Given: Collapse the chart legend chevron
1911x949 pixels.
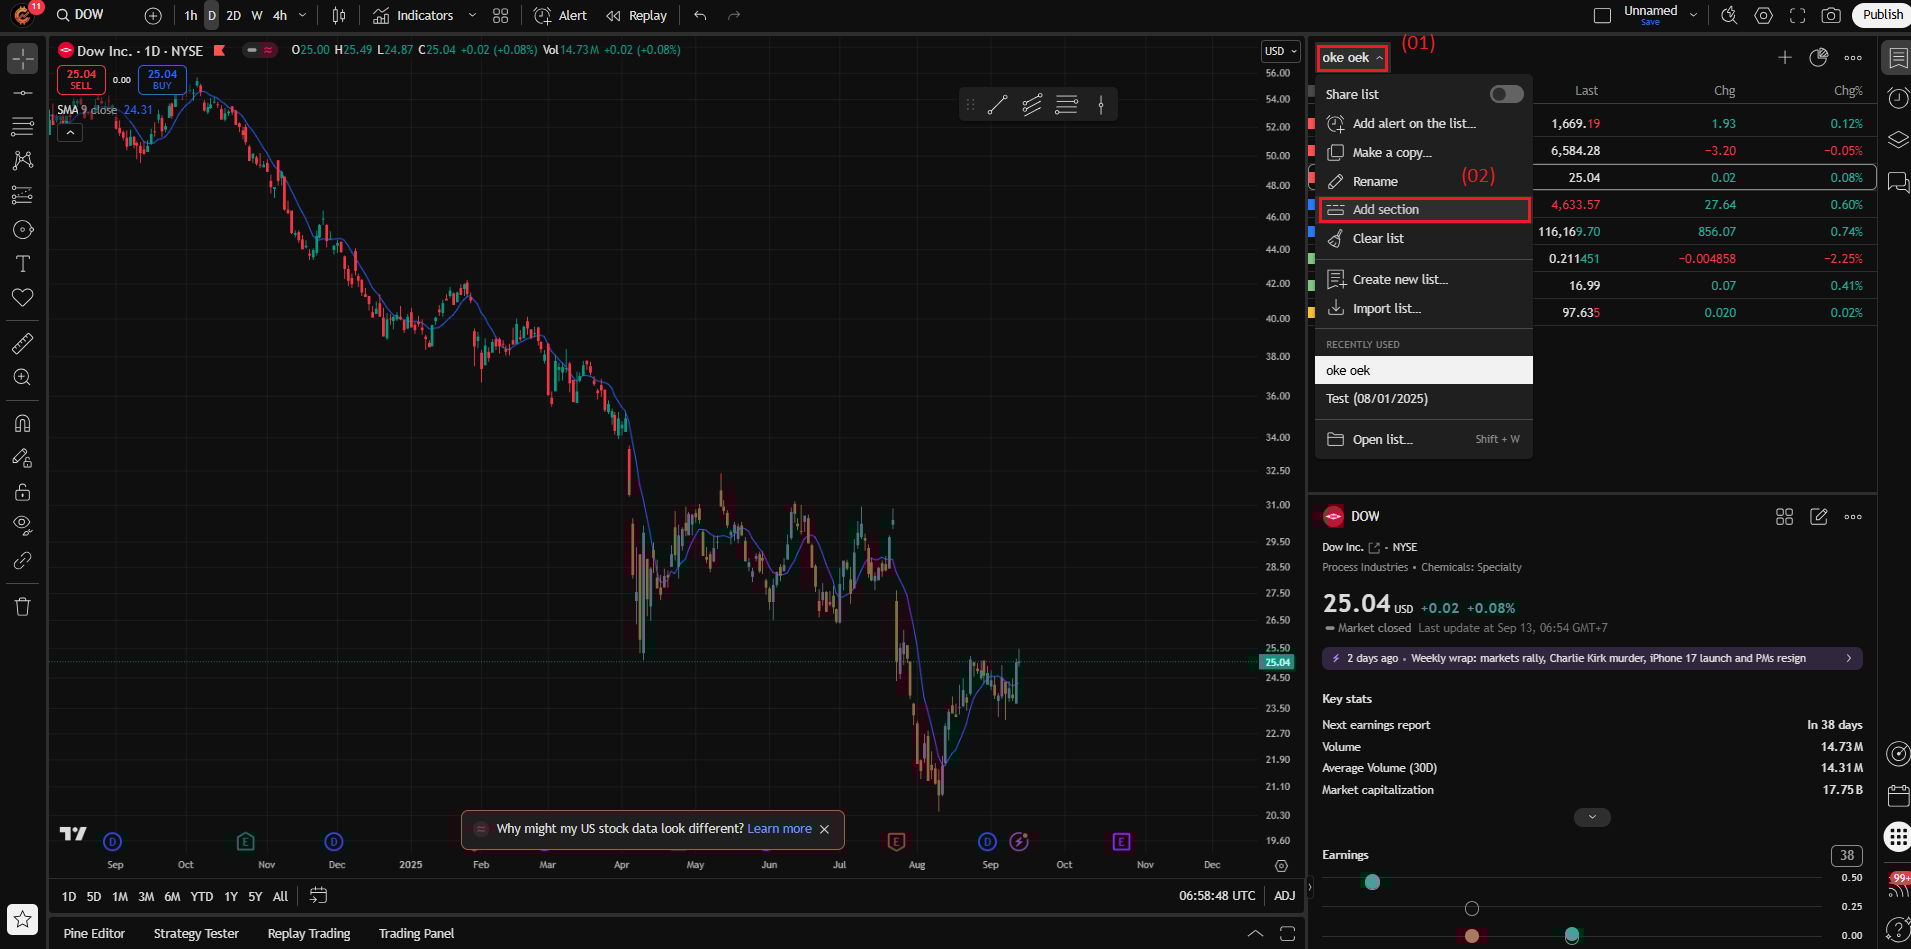Looking at the screenshot, I should pos(70,132).
